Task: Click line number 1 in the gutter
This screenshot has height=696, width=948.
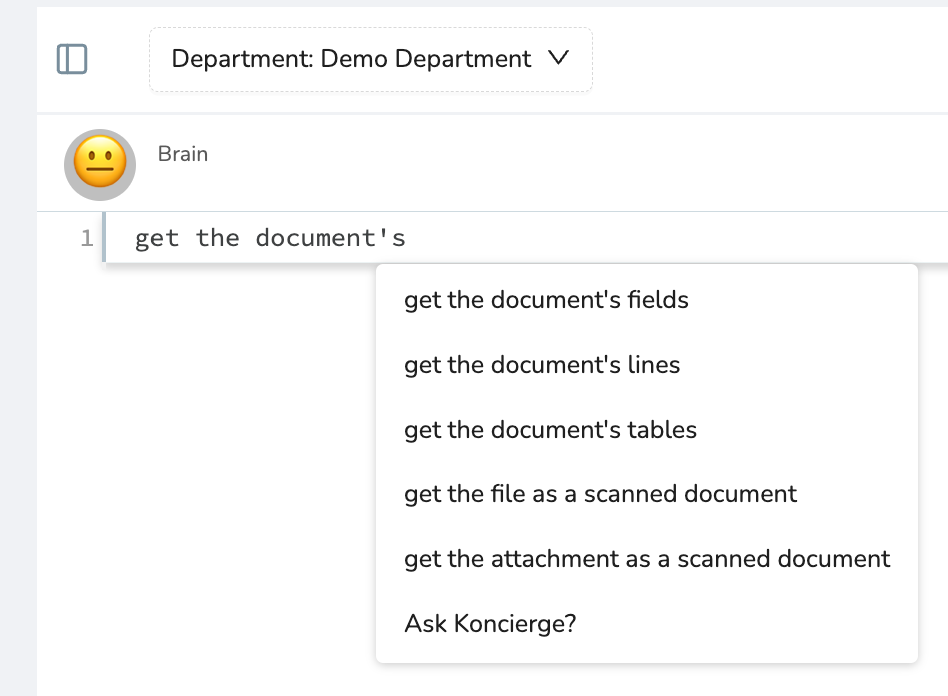Action: point(87,238)
